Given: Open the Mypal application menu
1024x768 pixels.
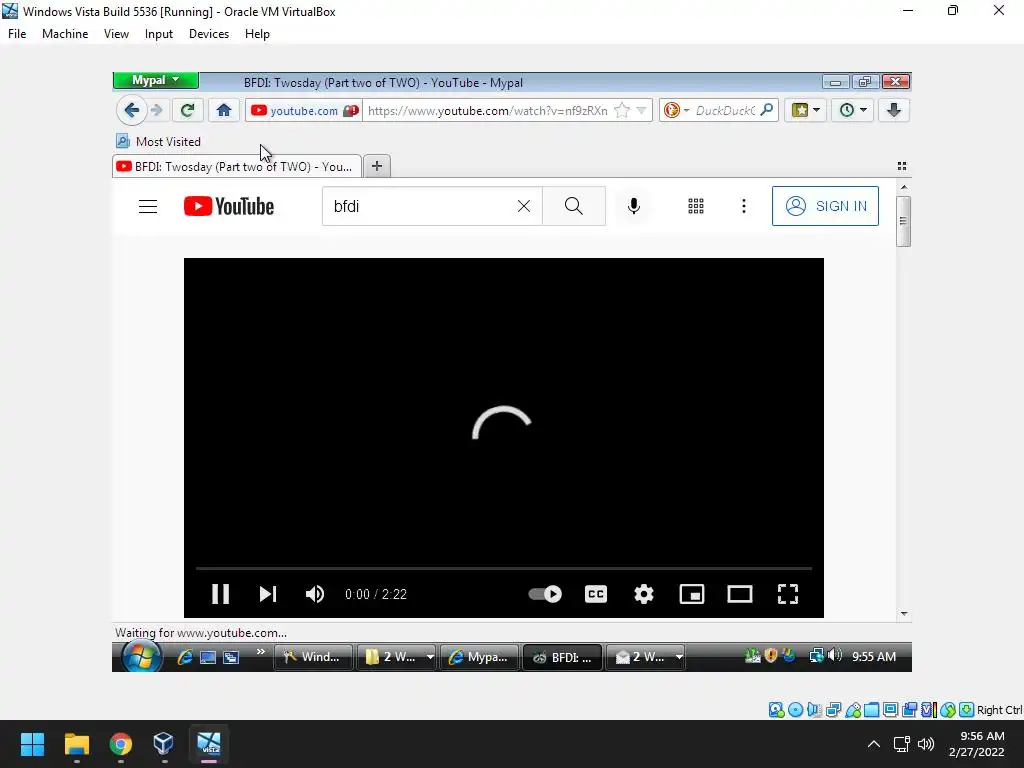Looking at the screenshot, I should [x=155, y=80].
